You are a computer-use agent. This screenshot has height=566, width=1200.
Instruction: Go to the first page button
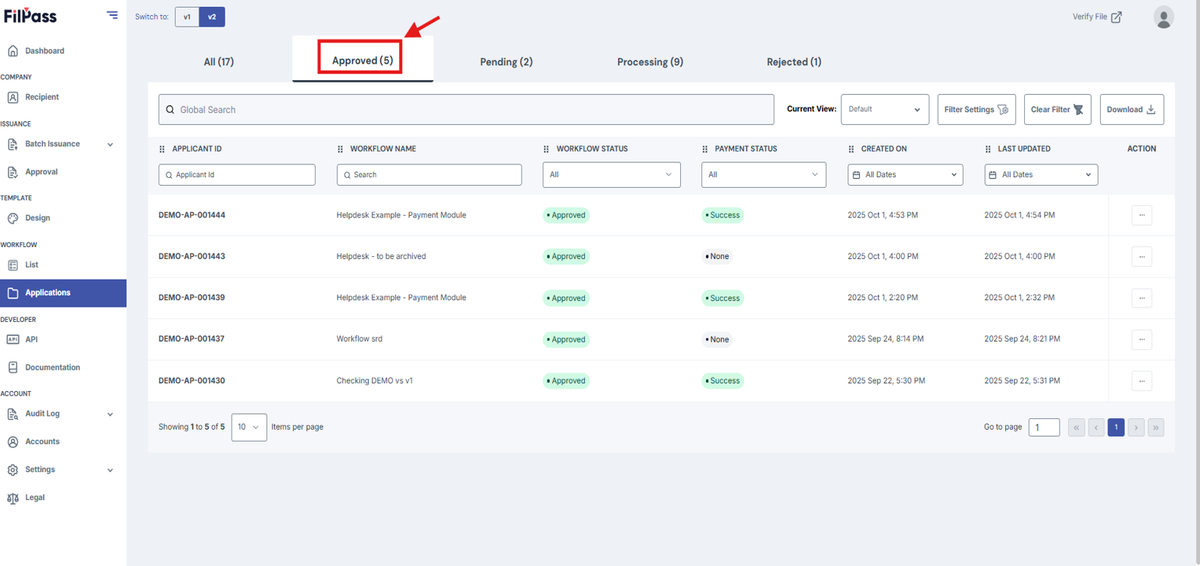click(1077, 427)
